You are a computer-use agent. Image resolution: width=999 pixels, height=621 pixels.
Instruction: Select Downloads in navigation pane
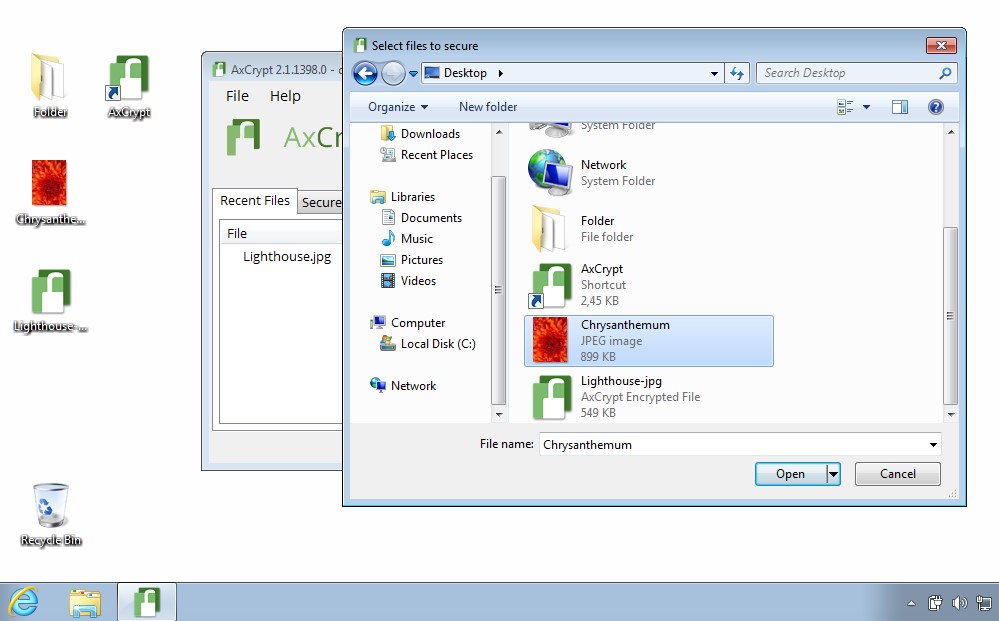(420, 133)
